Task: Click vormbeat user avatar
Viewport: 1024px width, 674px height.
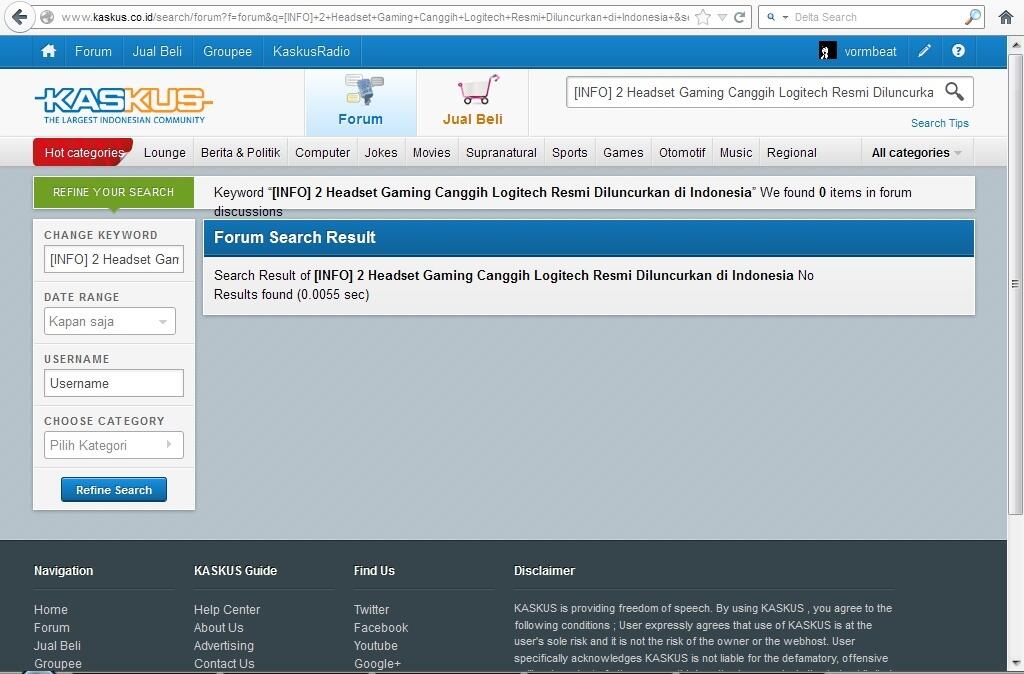Action: tap(827, 51)
